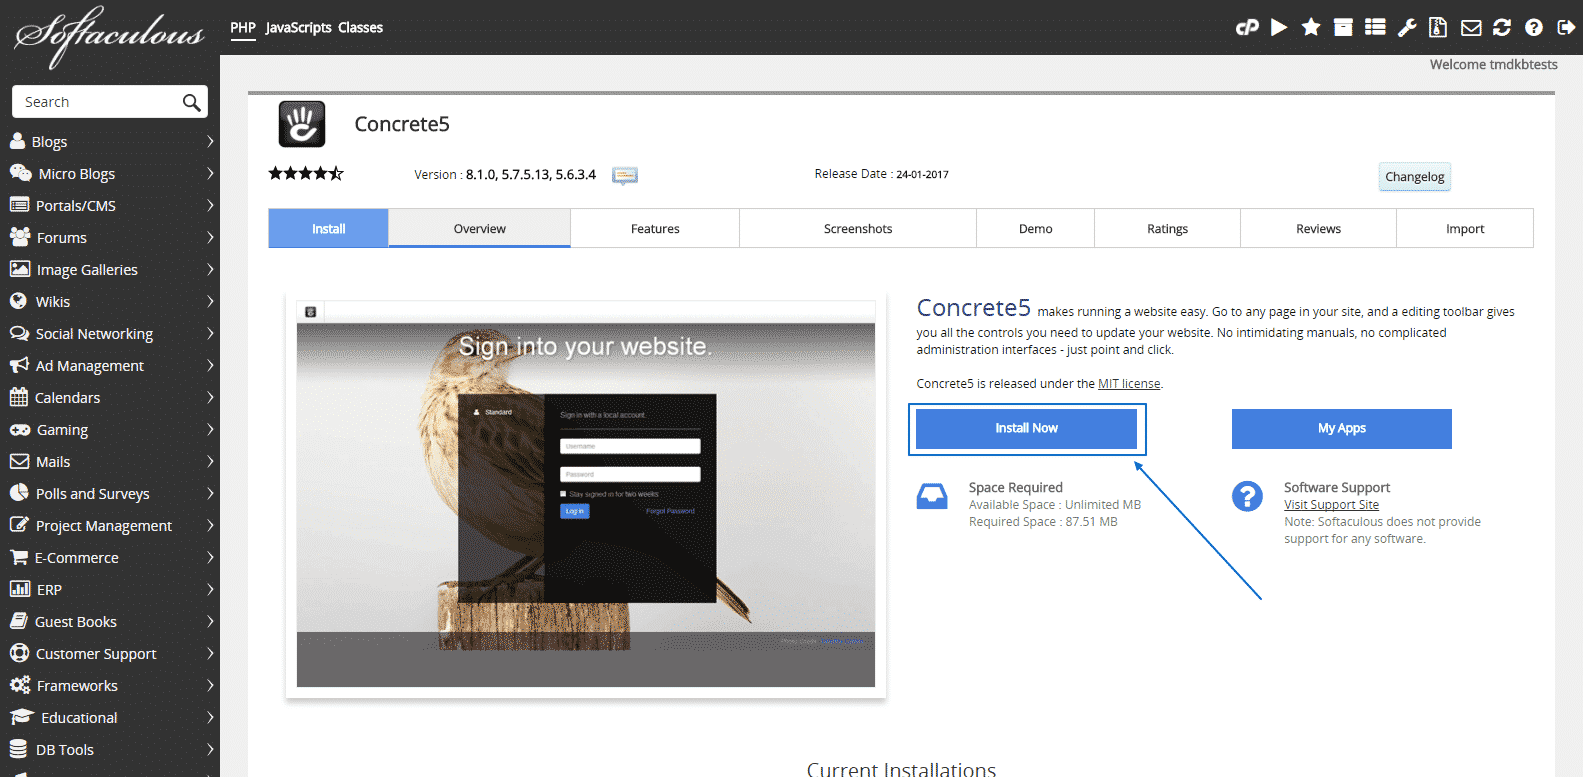The width and height of the screenshot is (1583, 777).
Task: Click the star rating of Concrete5
Action: [x=306, y=173]
